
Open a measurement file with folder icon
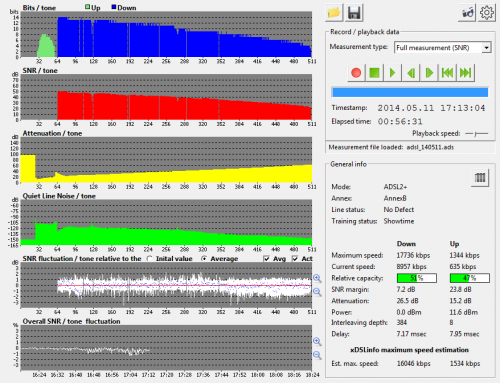pyautogui.click(x=334, y=13)
